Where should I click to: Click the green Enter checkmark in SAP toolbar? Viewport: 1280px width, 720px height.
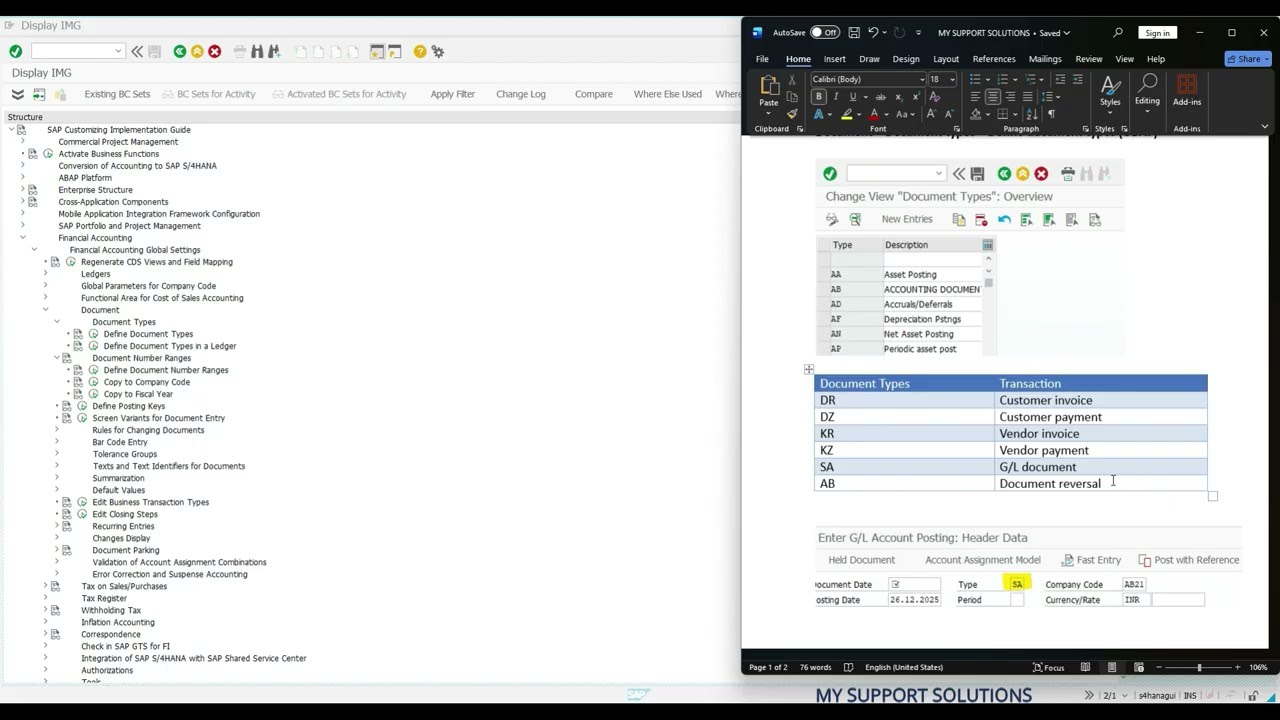[16, 51]
